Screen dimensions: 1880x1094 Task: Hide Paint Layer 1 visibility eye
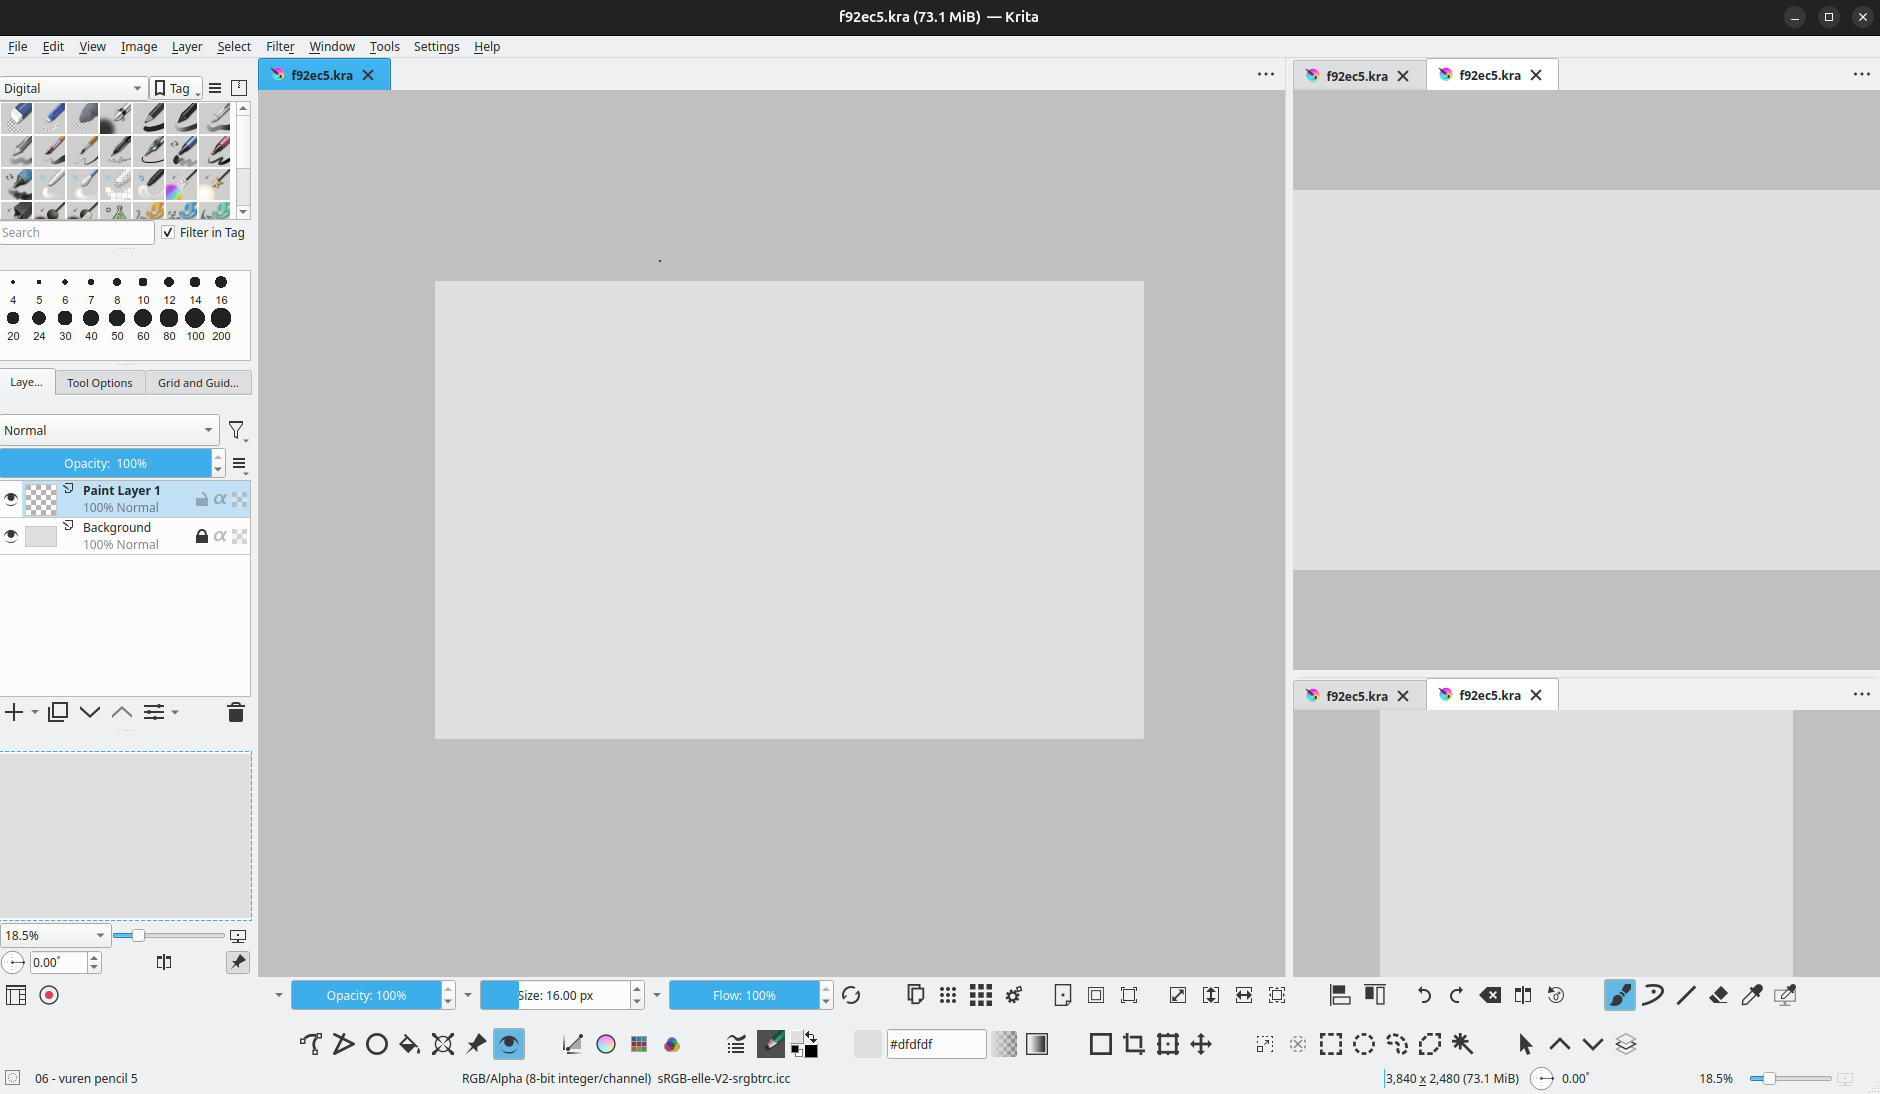tap(11, 498)
